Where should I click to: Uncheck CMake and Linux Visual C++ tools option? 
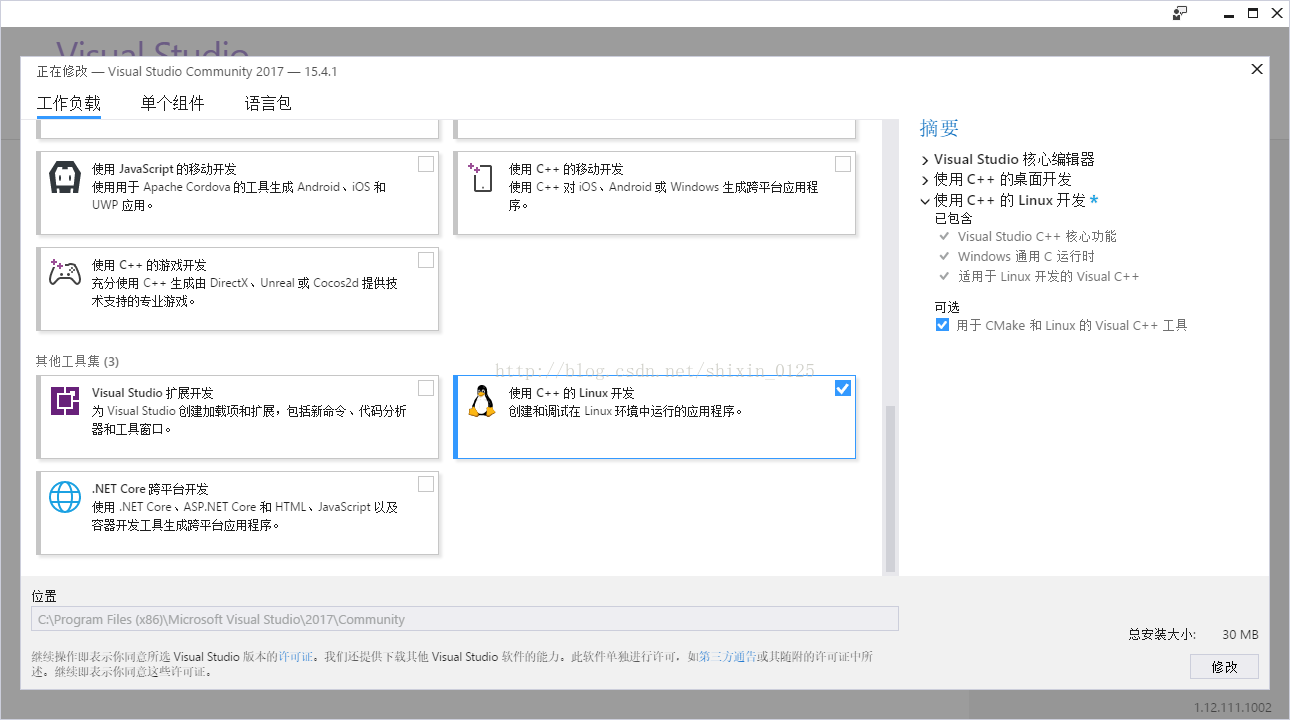click(942, 325)
